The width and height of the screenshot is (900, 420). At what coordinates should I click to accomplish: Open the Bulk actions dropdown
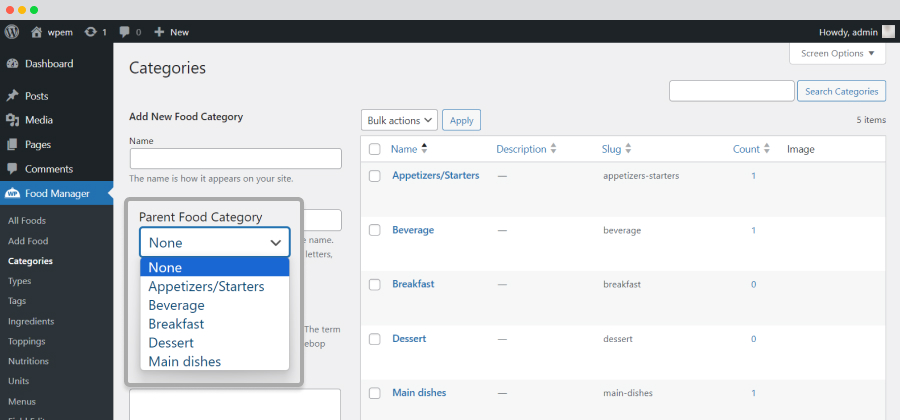click(x=399, y=120)
